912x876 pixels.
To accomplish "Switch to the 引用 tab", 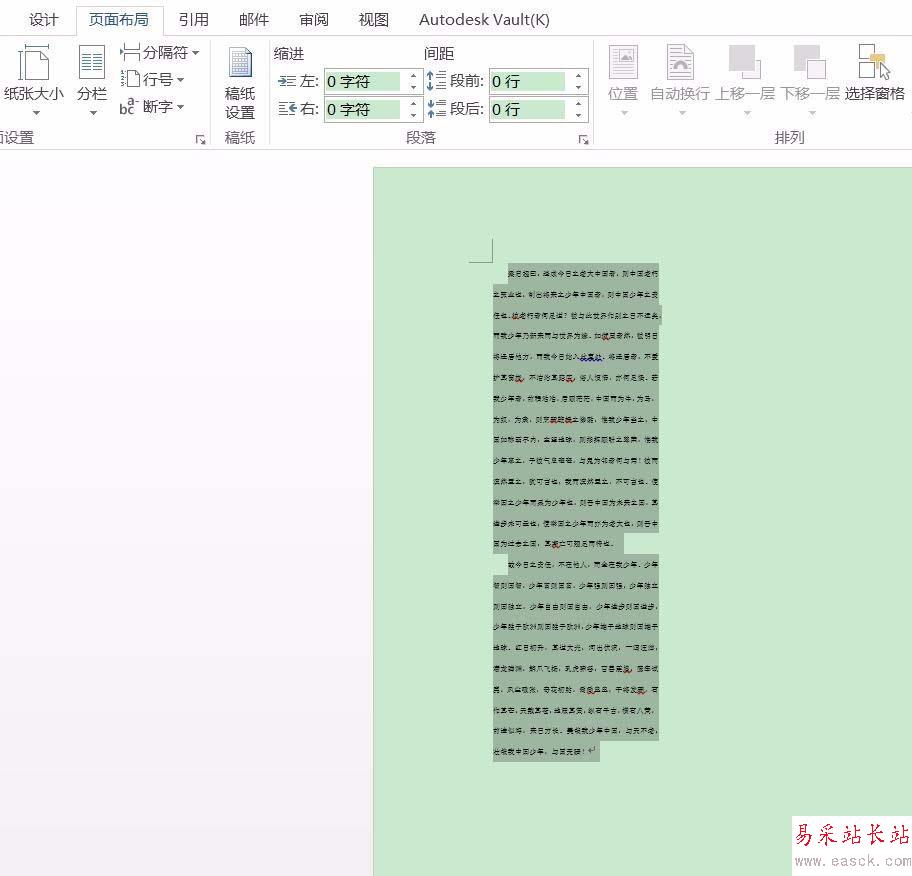I will [x=194, y=20].
